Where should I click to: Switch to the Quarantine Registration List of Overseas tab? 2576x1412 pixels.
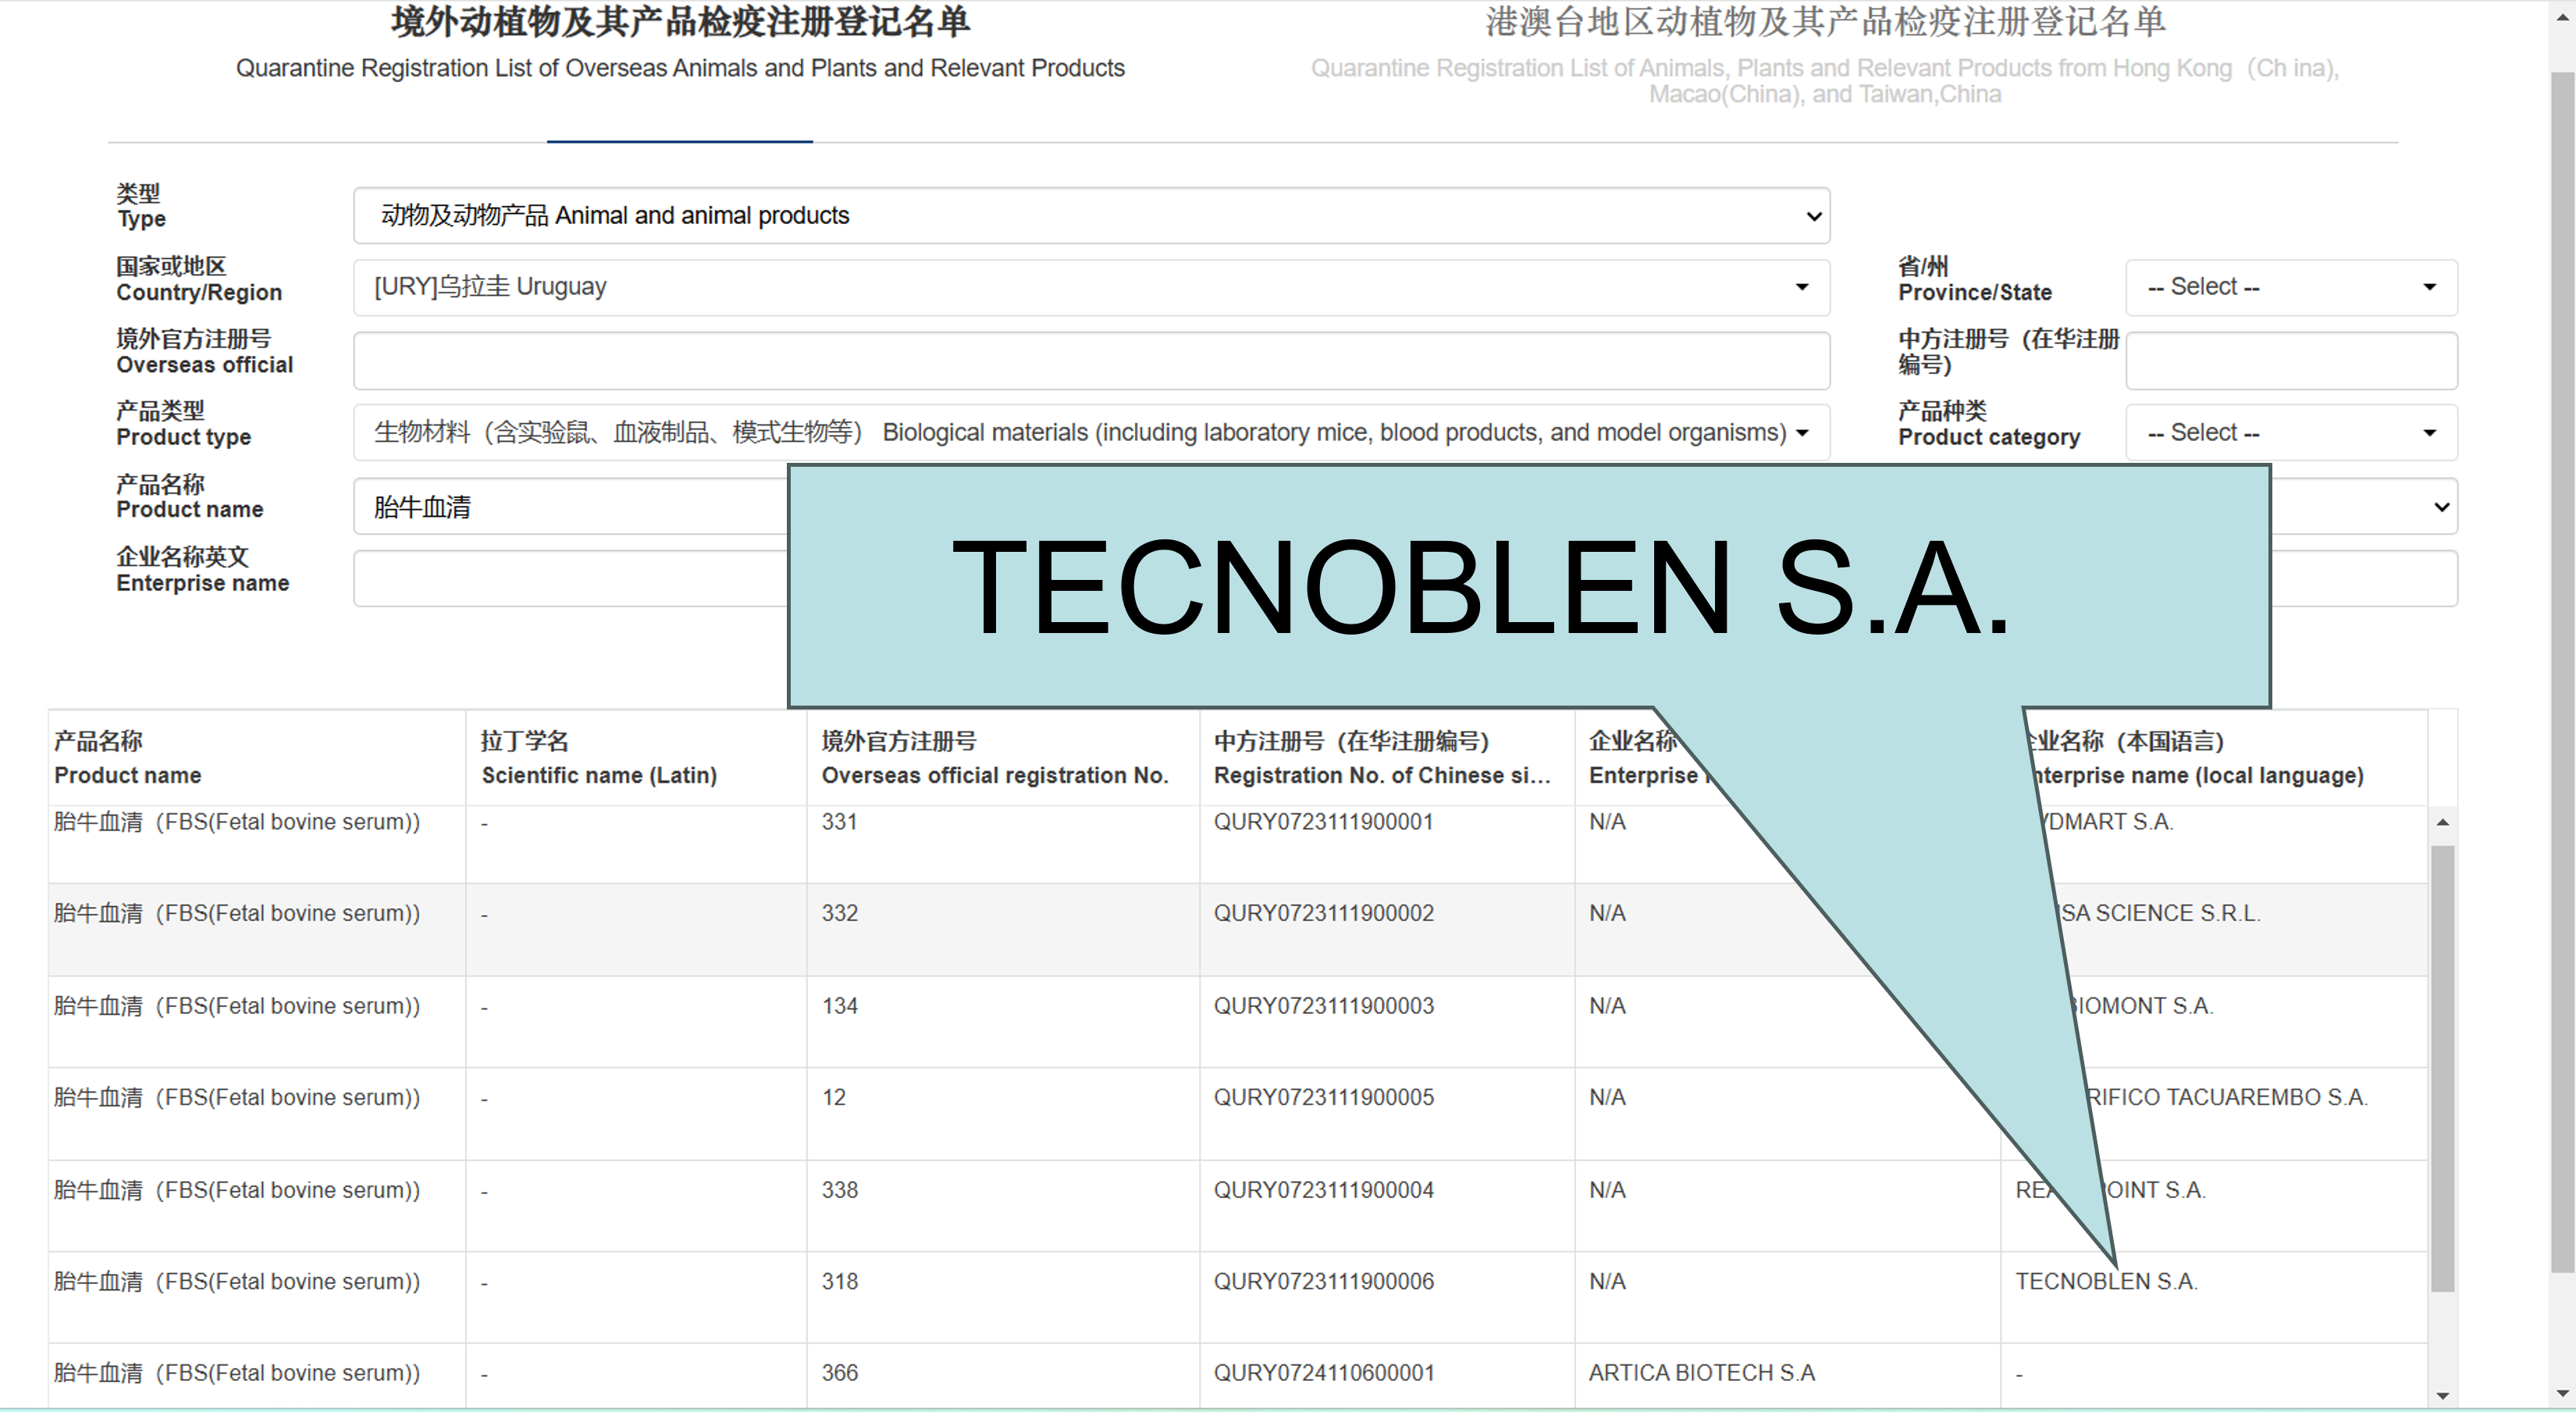coord(680,68)
